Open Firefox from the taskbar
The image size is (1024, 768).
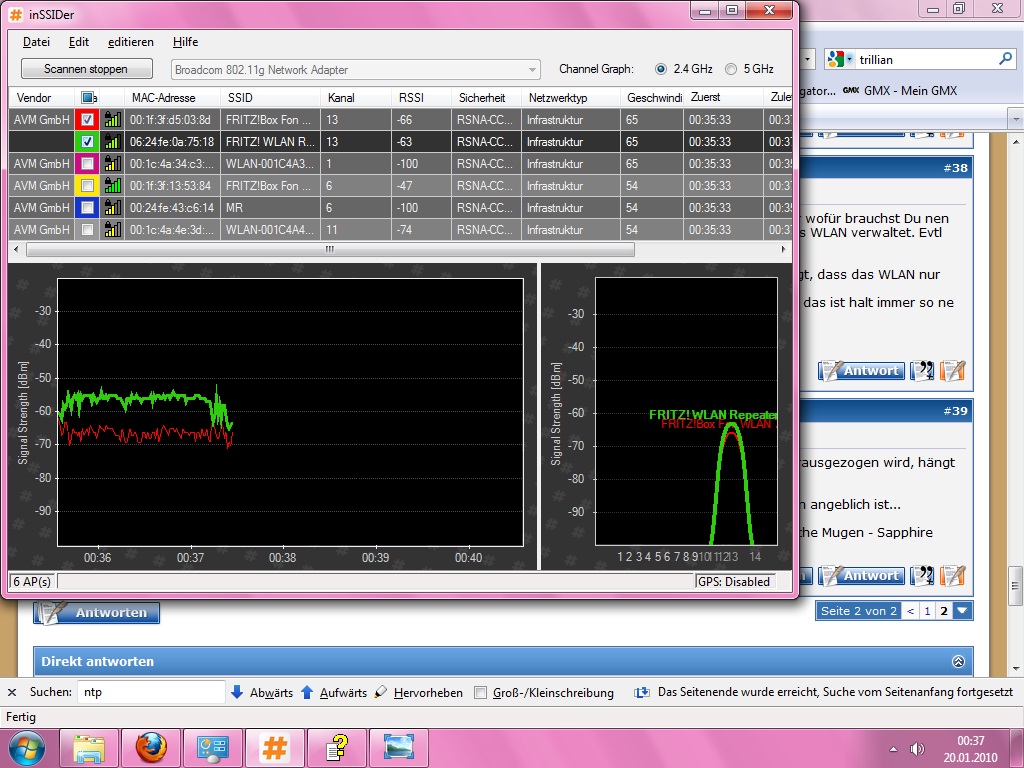click(151, 748)
